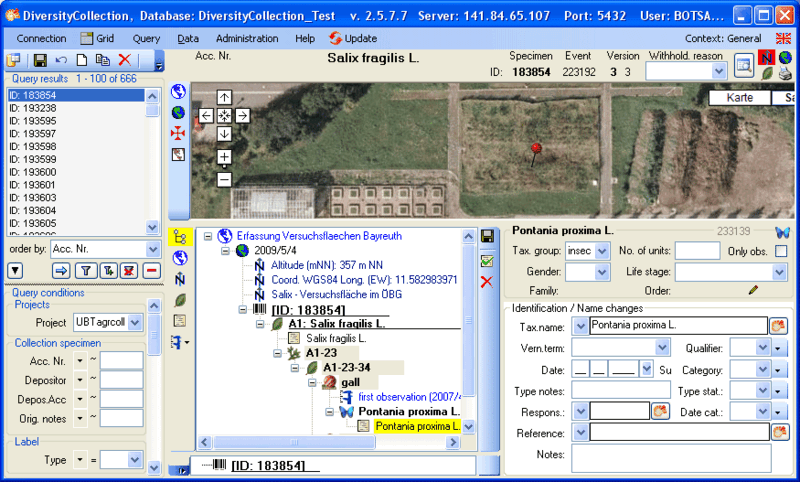This screenshot has height=482, width=800.
Task: Click the Karte map type button
Action: (x=740, y=98)
